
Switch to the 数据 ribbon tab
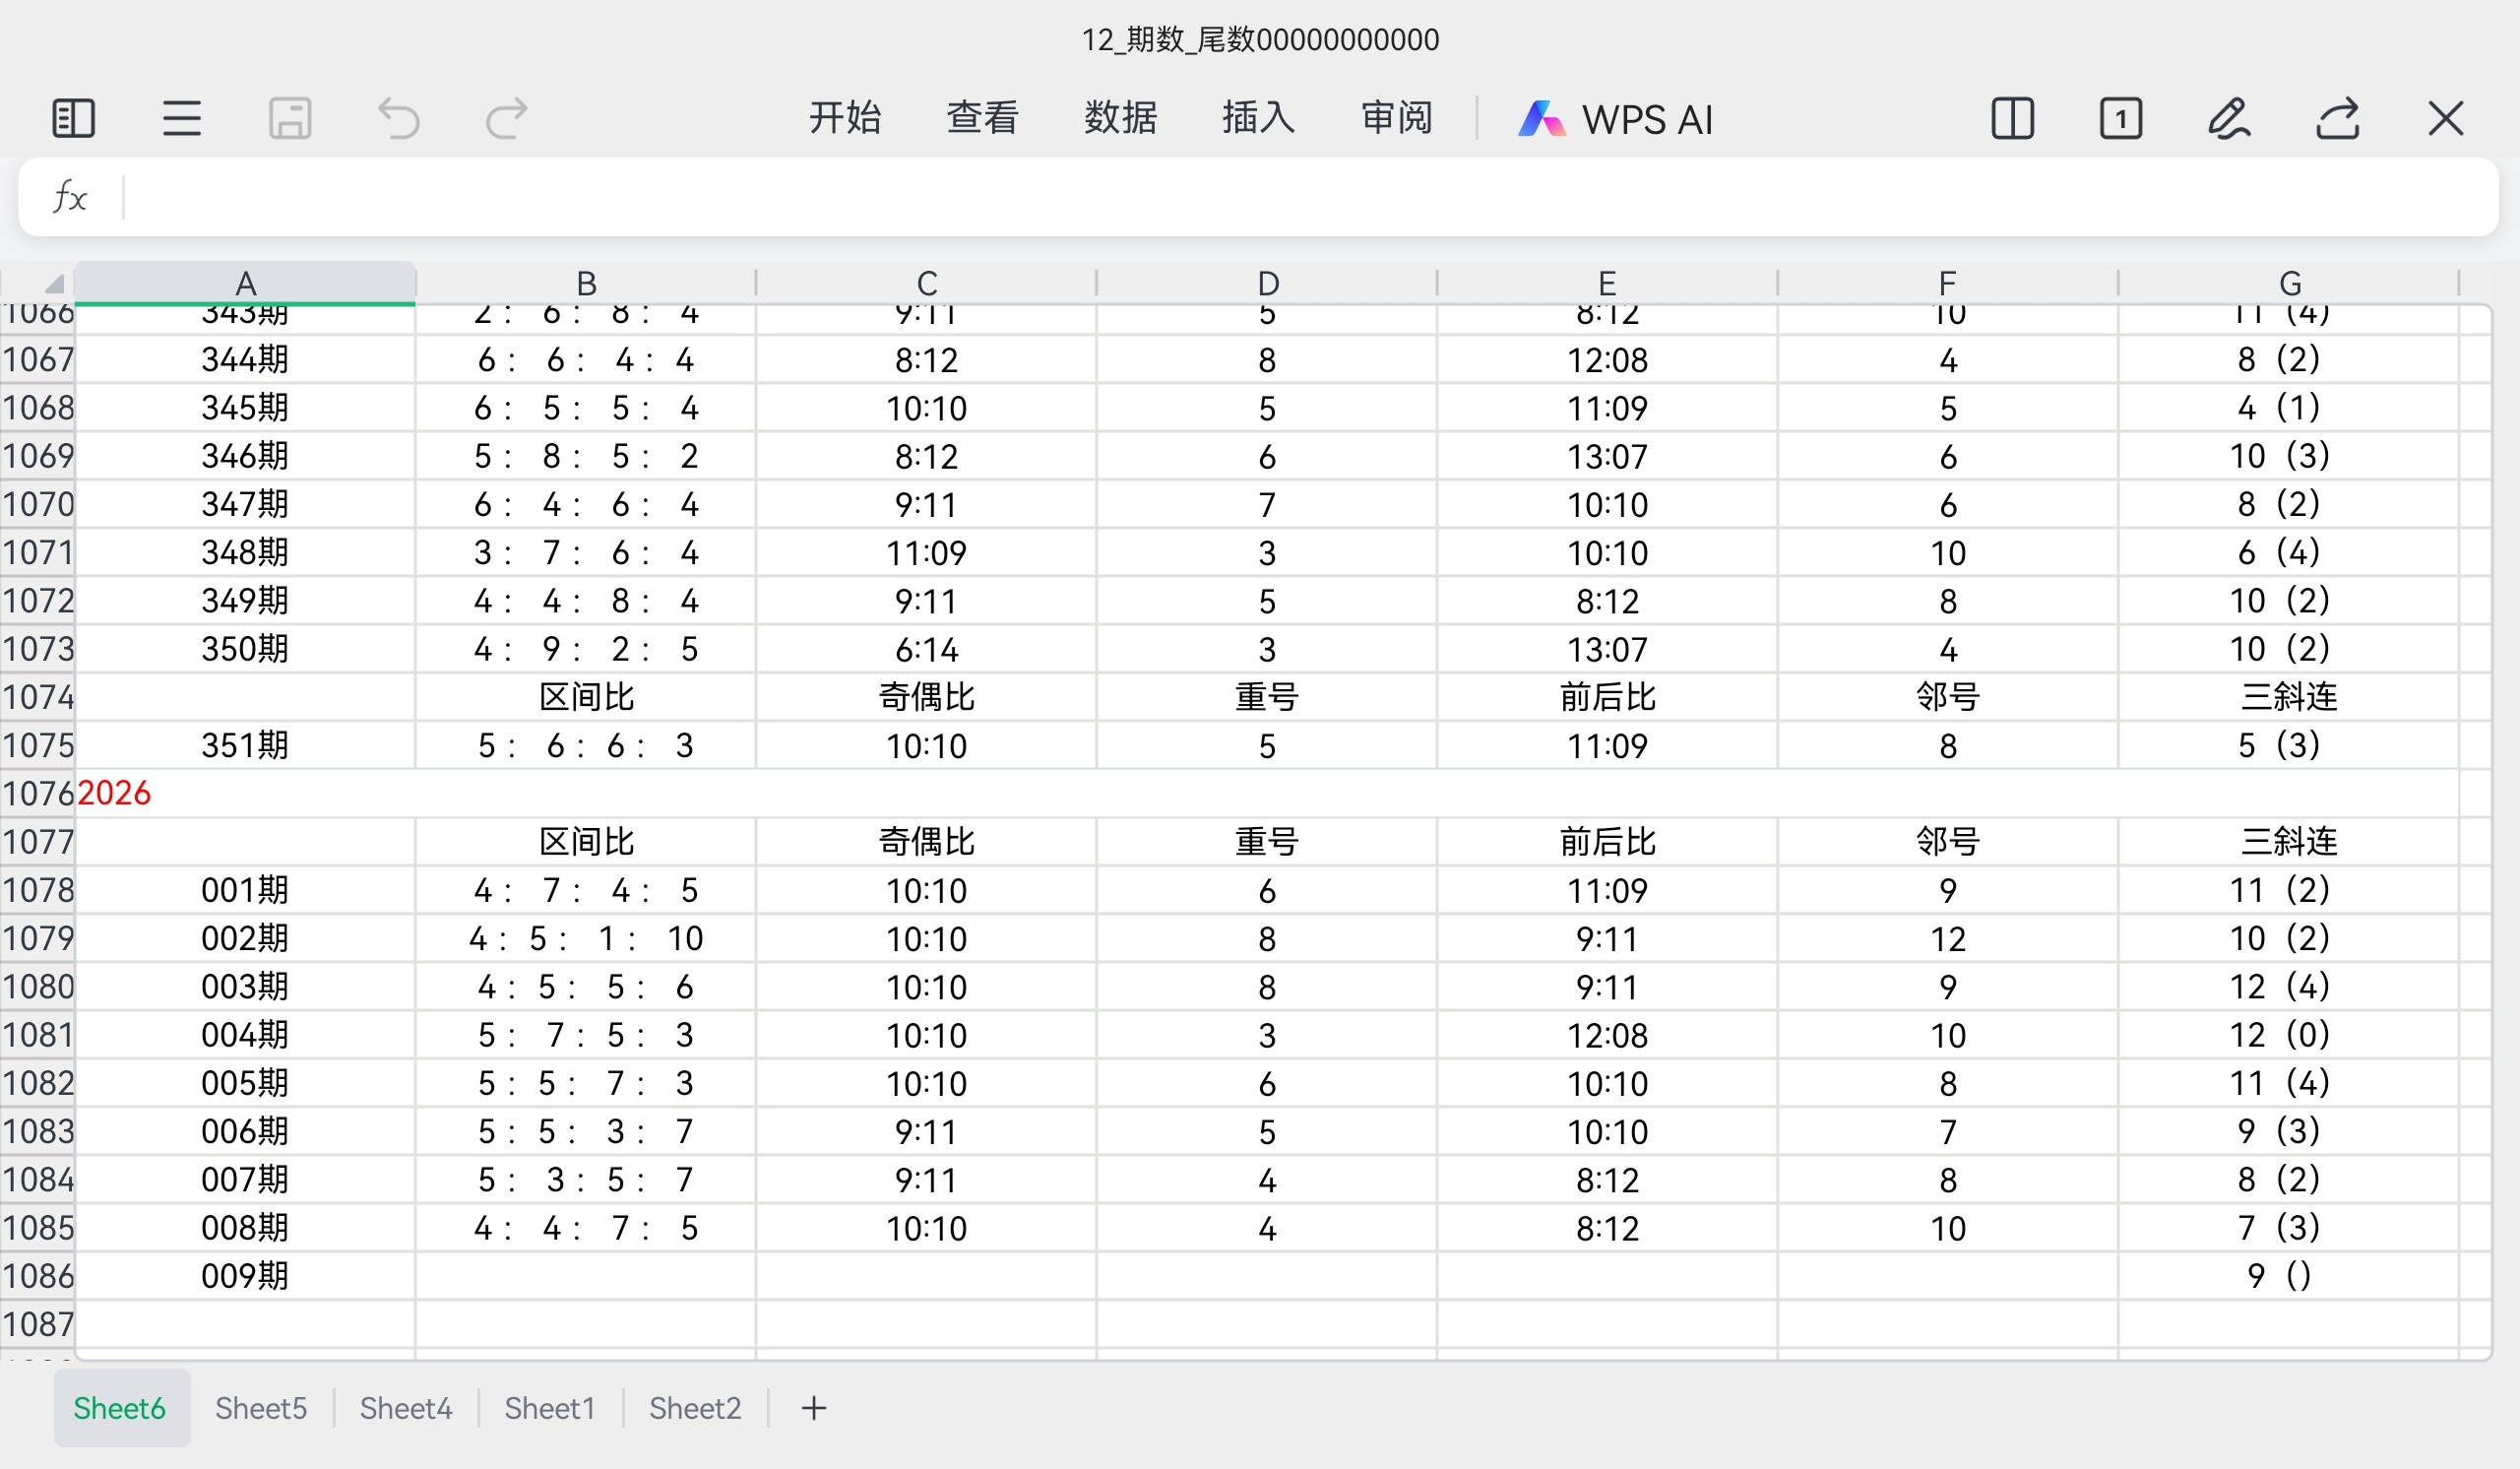(x=1120, y=118)
